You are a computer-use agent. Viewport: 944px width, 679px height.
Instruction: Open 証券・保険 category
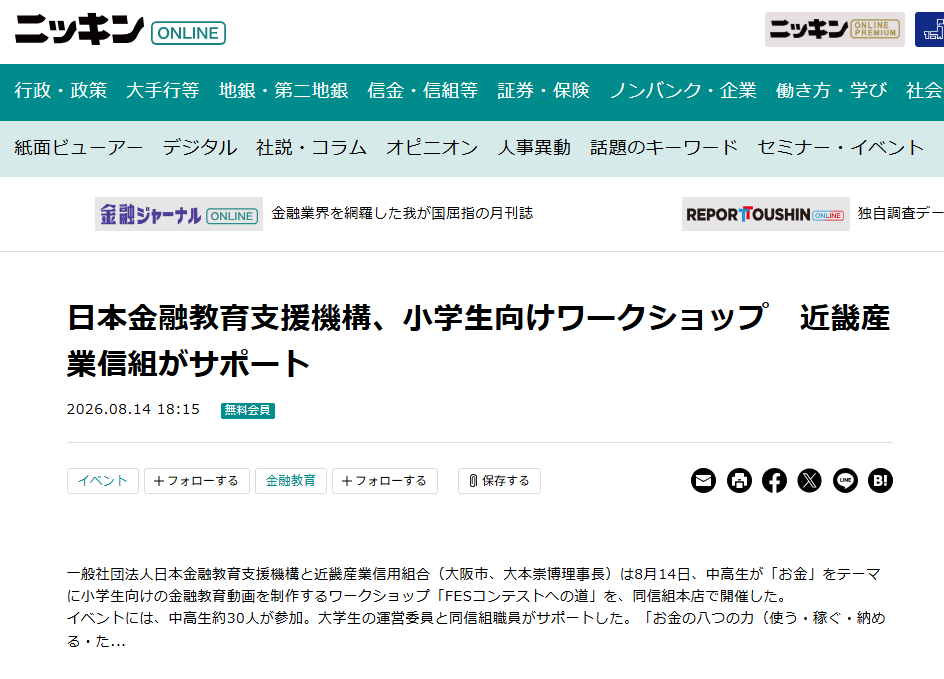[x=544, y=91]
